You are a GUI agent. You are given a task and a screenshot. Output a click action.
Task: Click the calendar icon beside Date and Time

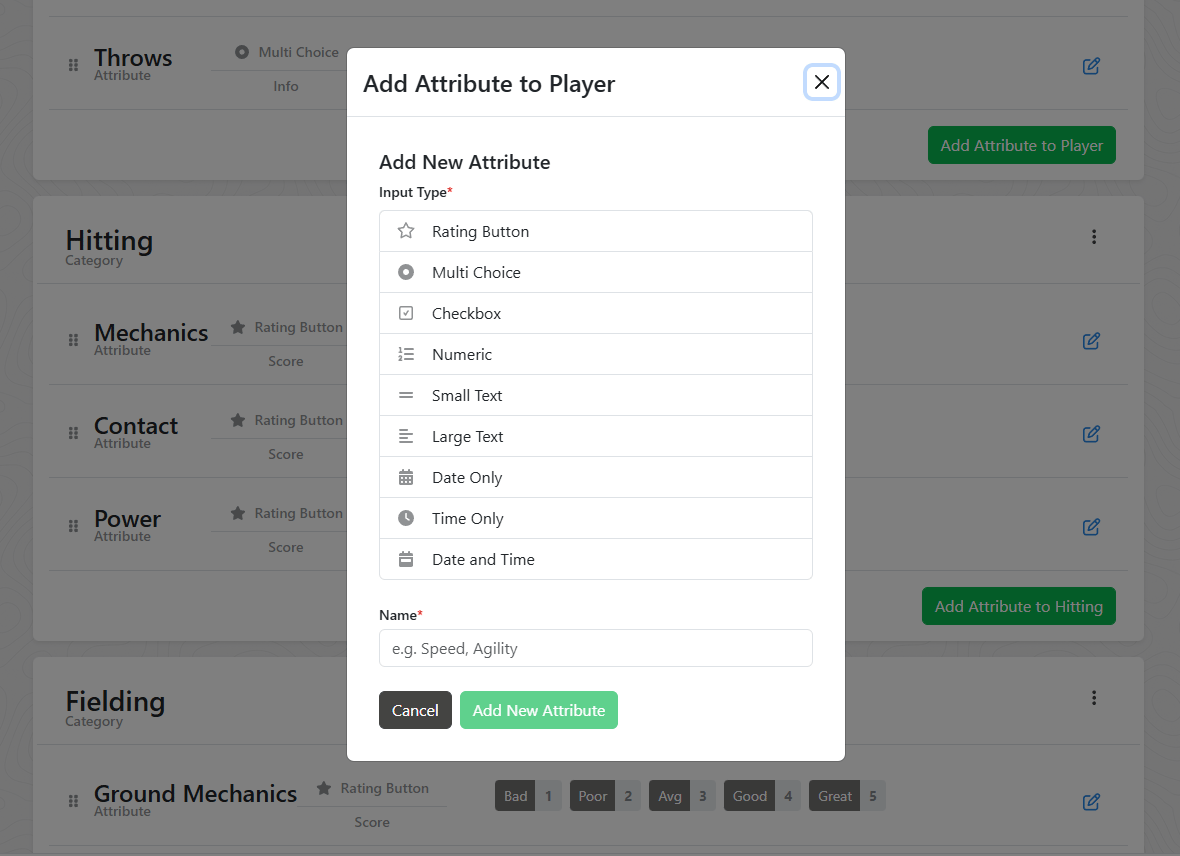point(405,559)
